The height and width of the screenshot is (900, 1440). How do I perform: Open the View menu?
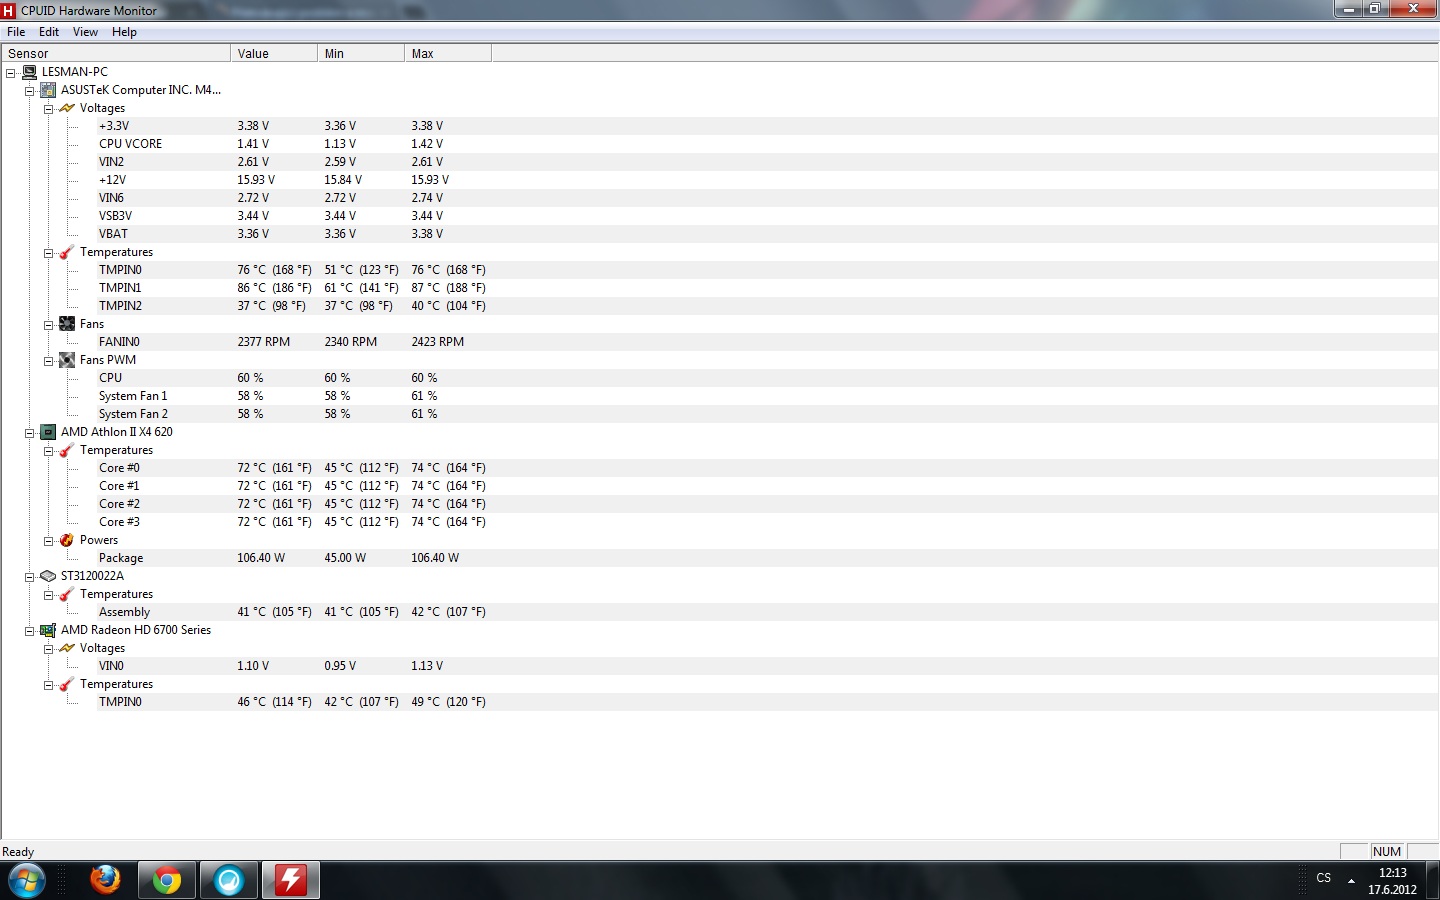coord(85,32)
